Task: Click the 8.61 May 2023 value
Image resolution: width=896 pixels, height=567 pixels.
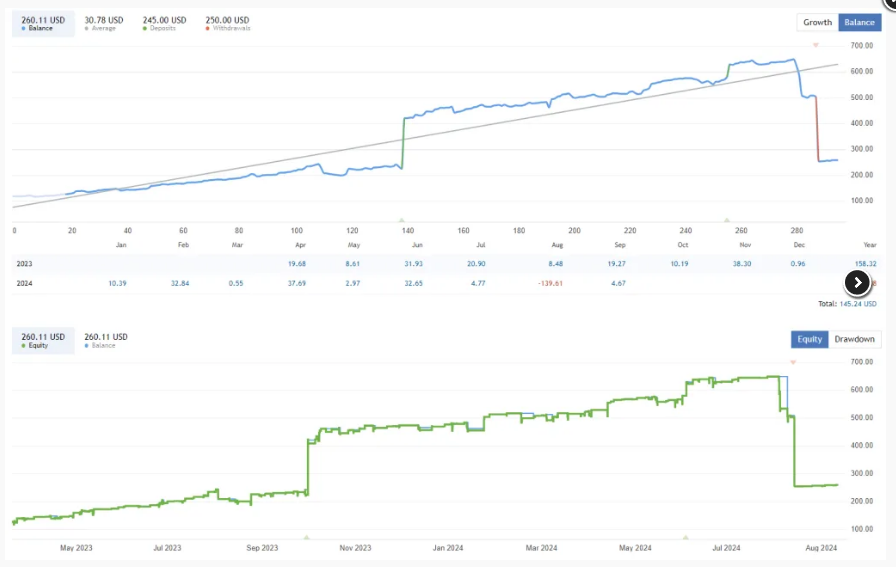Action: point(353,264)
